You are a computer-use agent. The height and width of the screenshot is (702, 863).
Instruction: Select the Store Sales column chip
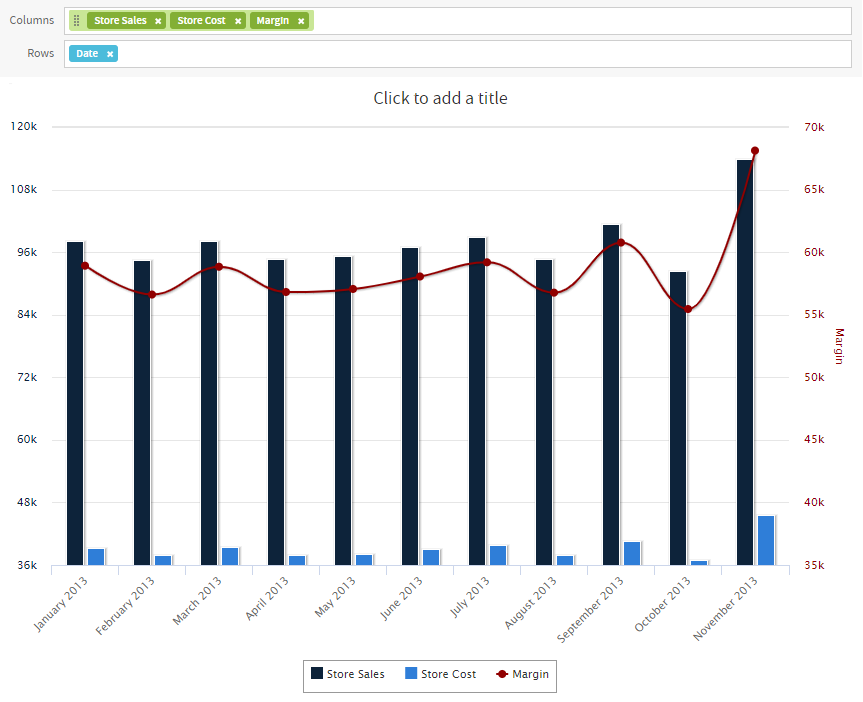coord(127,20)
